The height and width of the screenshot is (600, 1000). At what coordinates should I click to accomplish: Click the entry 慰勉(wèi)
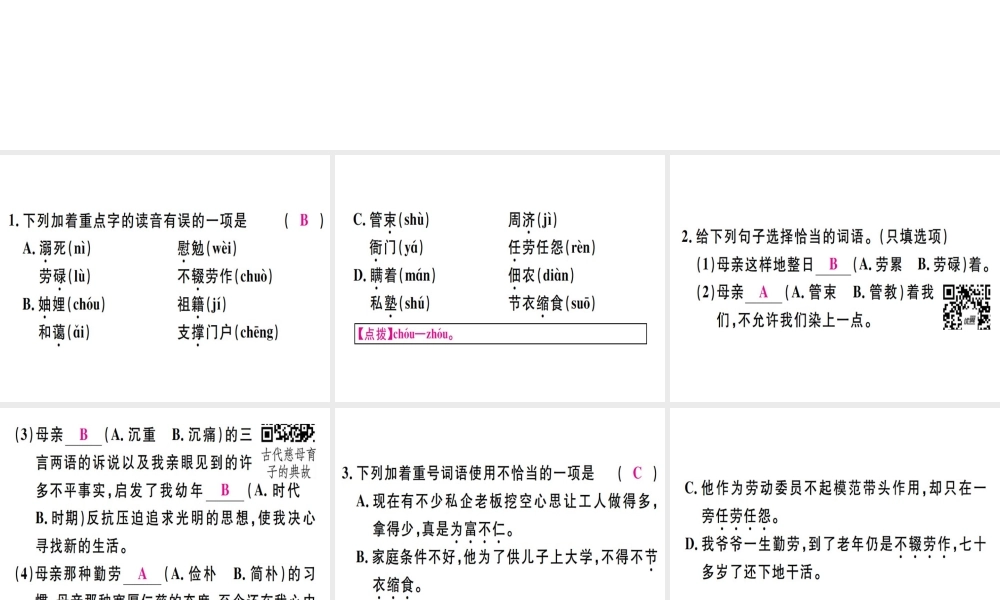tap(207, 248)
